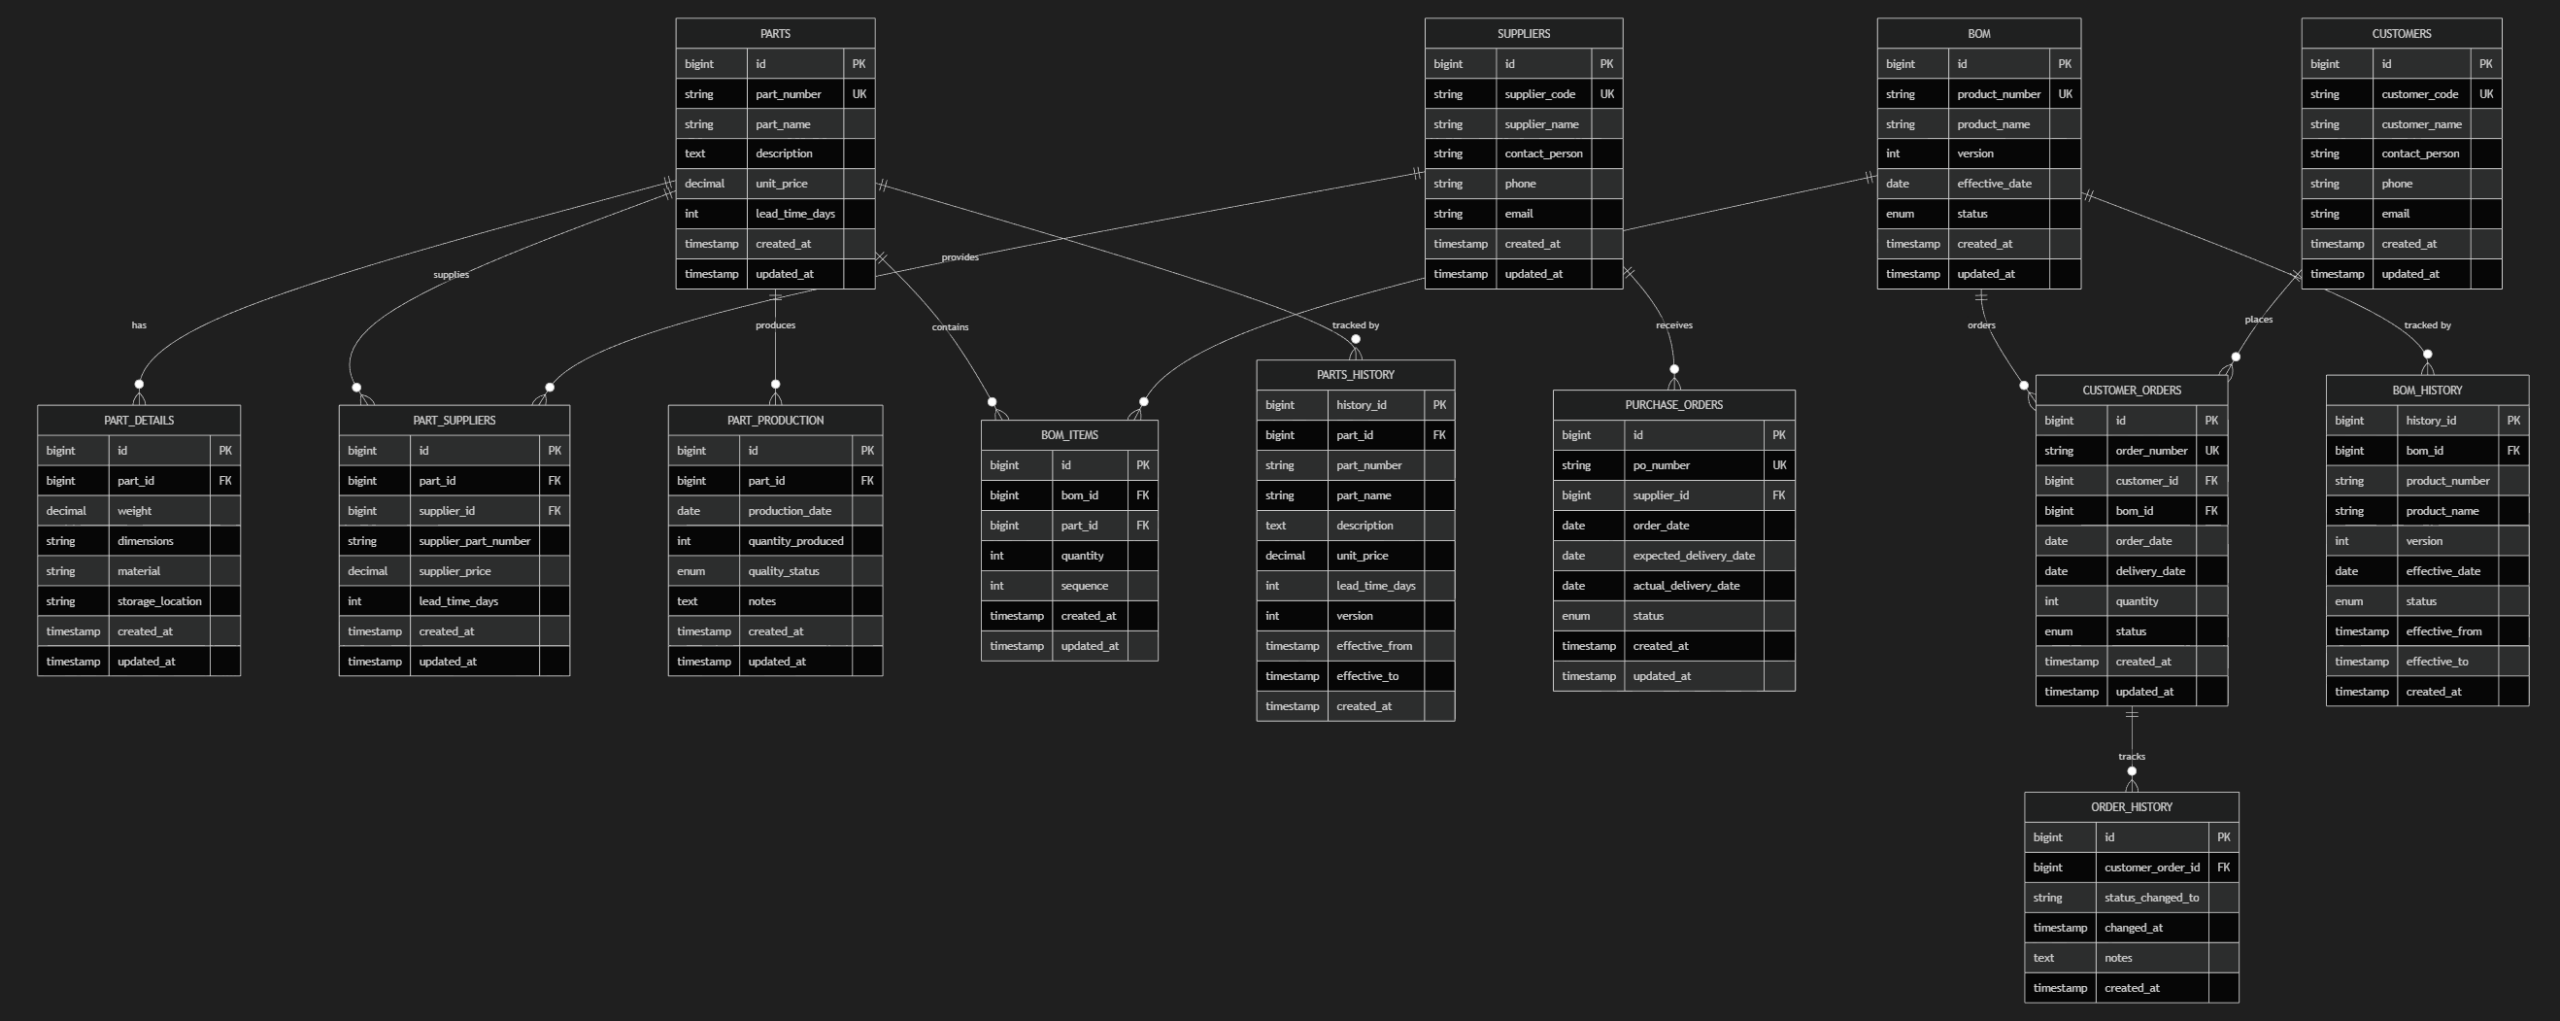Viewport: 2560px width, 1021px height.
Task: Select the CUSTOMERS table header
Action: coord(2401,33)
